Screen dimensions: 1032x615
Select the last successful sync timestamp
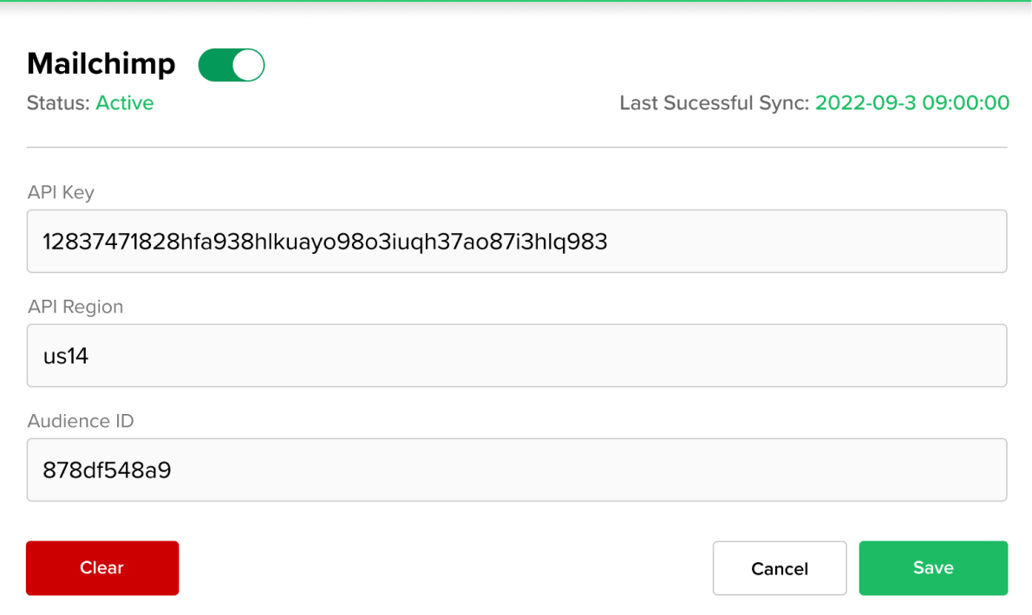coord(912,102)
